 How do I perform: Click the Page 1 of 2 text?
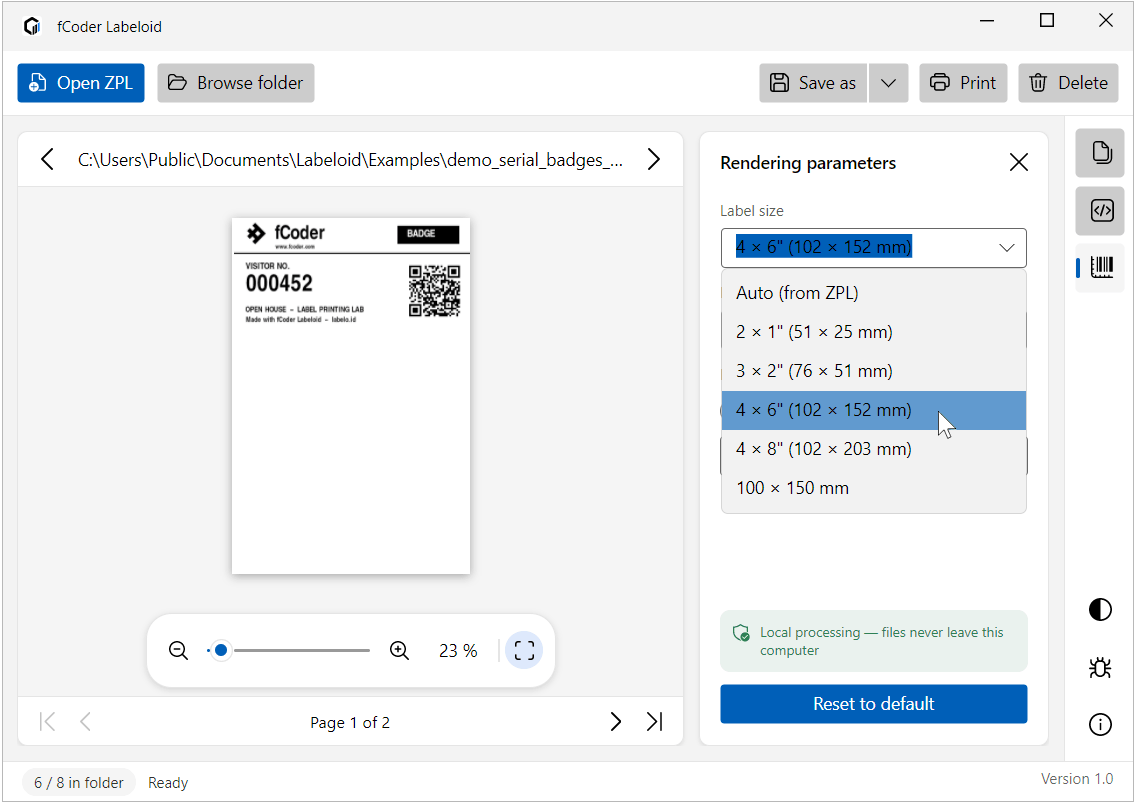click(x=350, y=723)
